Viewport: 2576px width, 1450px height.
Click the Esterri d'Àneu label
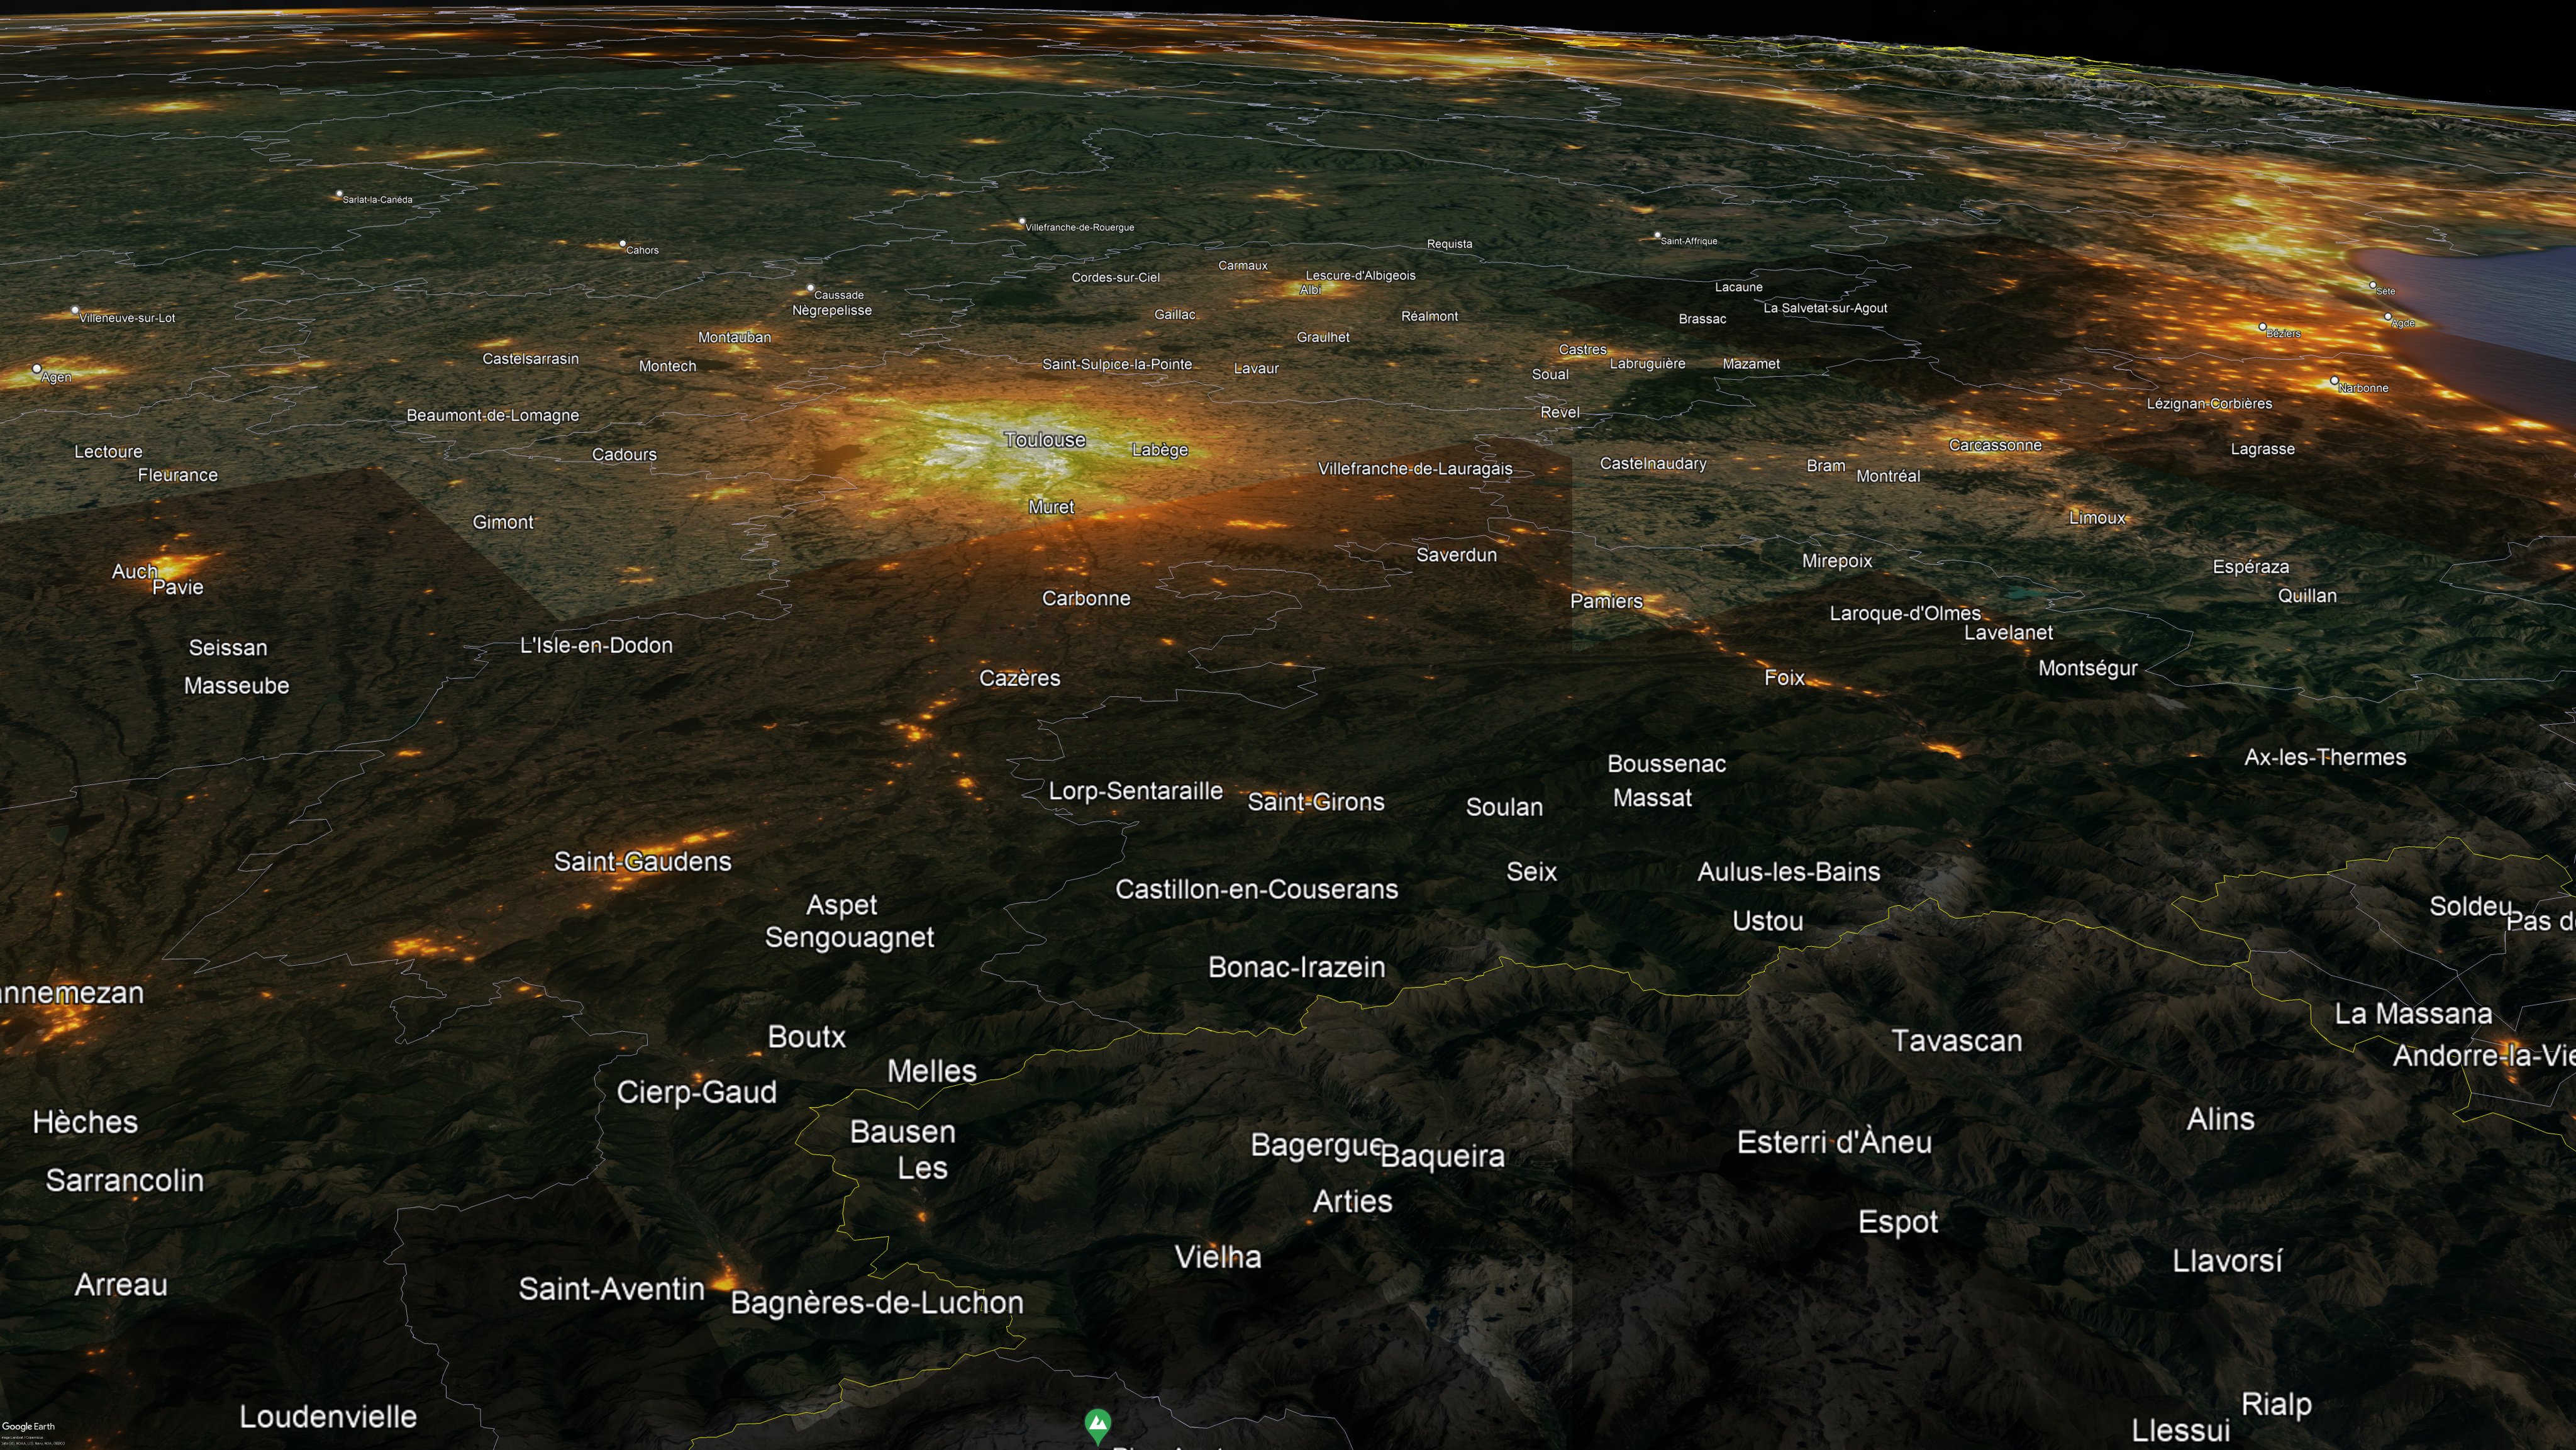coord(1833,1142)
